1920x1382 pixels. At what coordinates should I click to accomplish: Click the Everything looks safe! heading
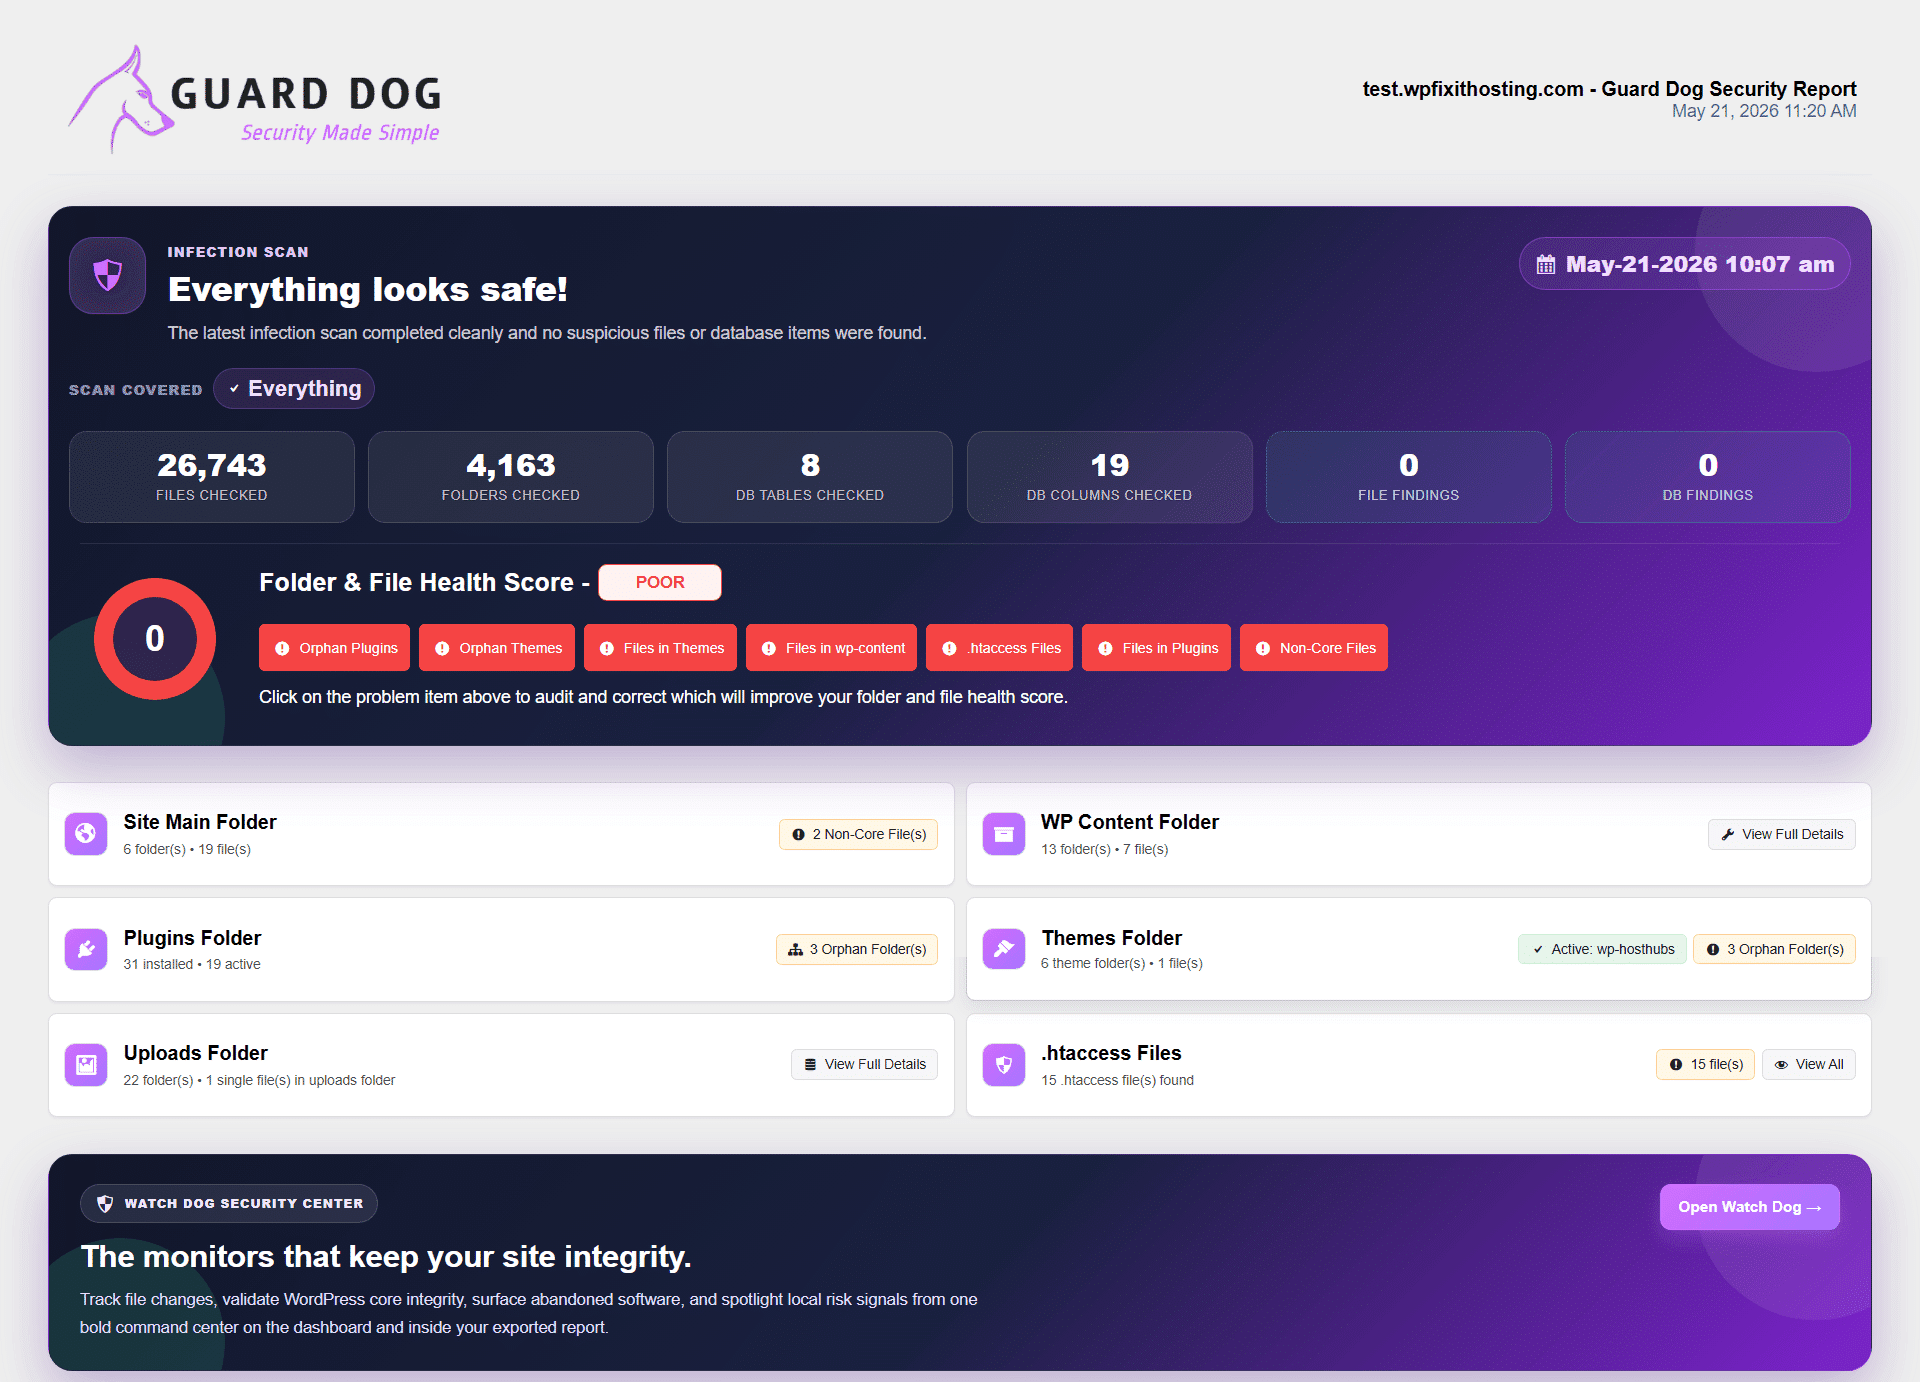(368, 290)
